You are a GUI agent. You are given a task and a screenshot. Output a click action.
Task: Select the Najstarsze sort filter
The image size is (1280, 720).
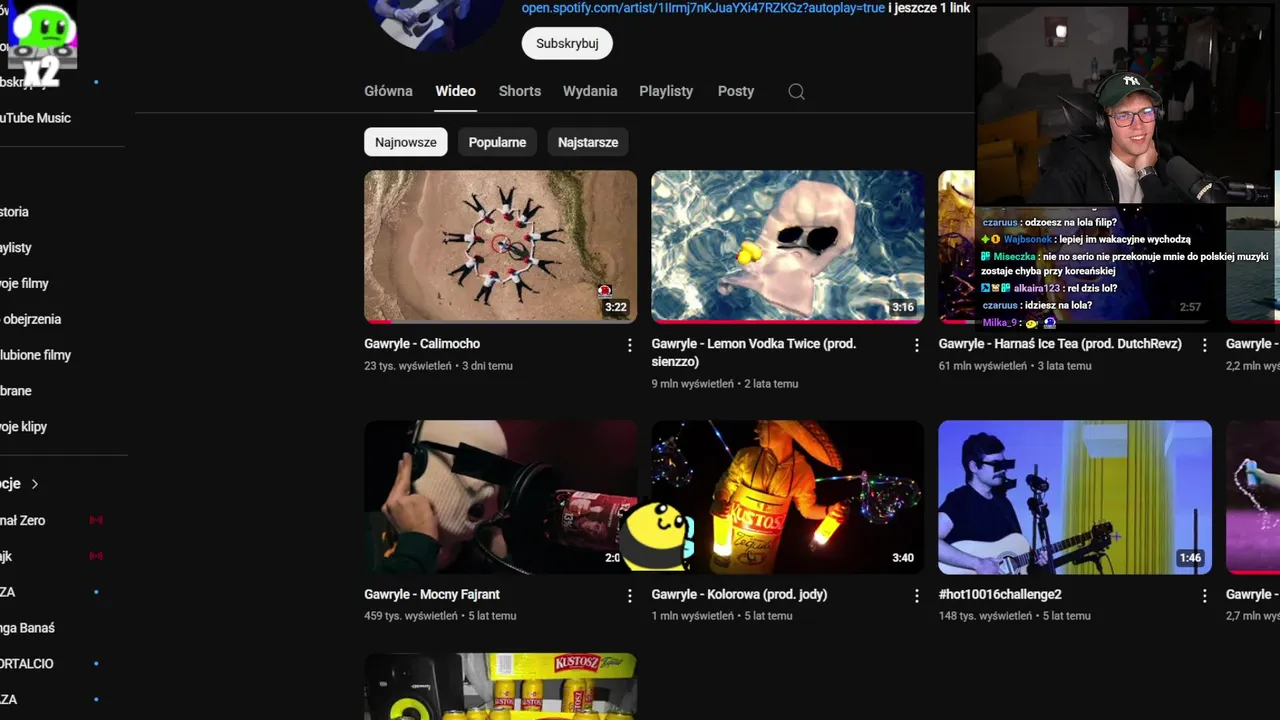point(588,142)
